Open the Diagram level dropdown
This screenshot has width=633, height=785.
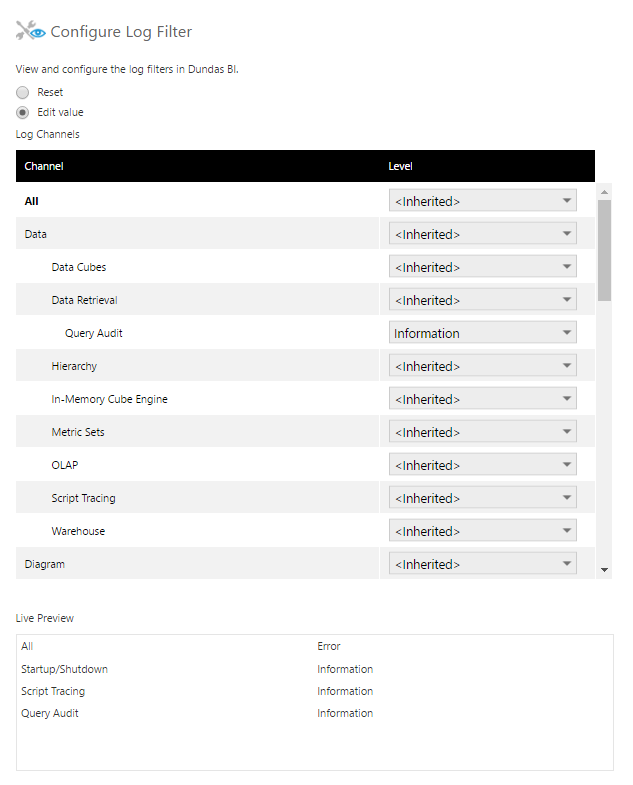tap(483, 564)
